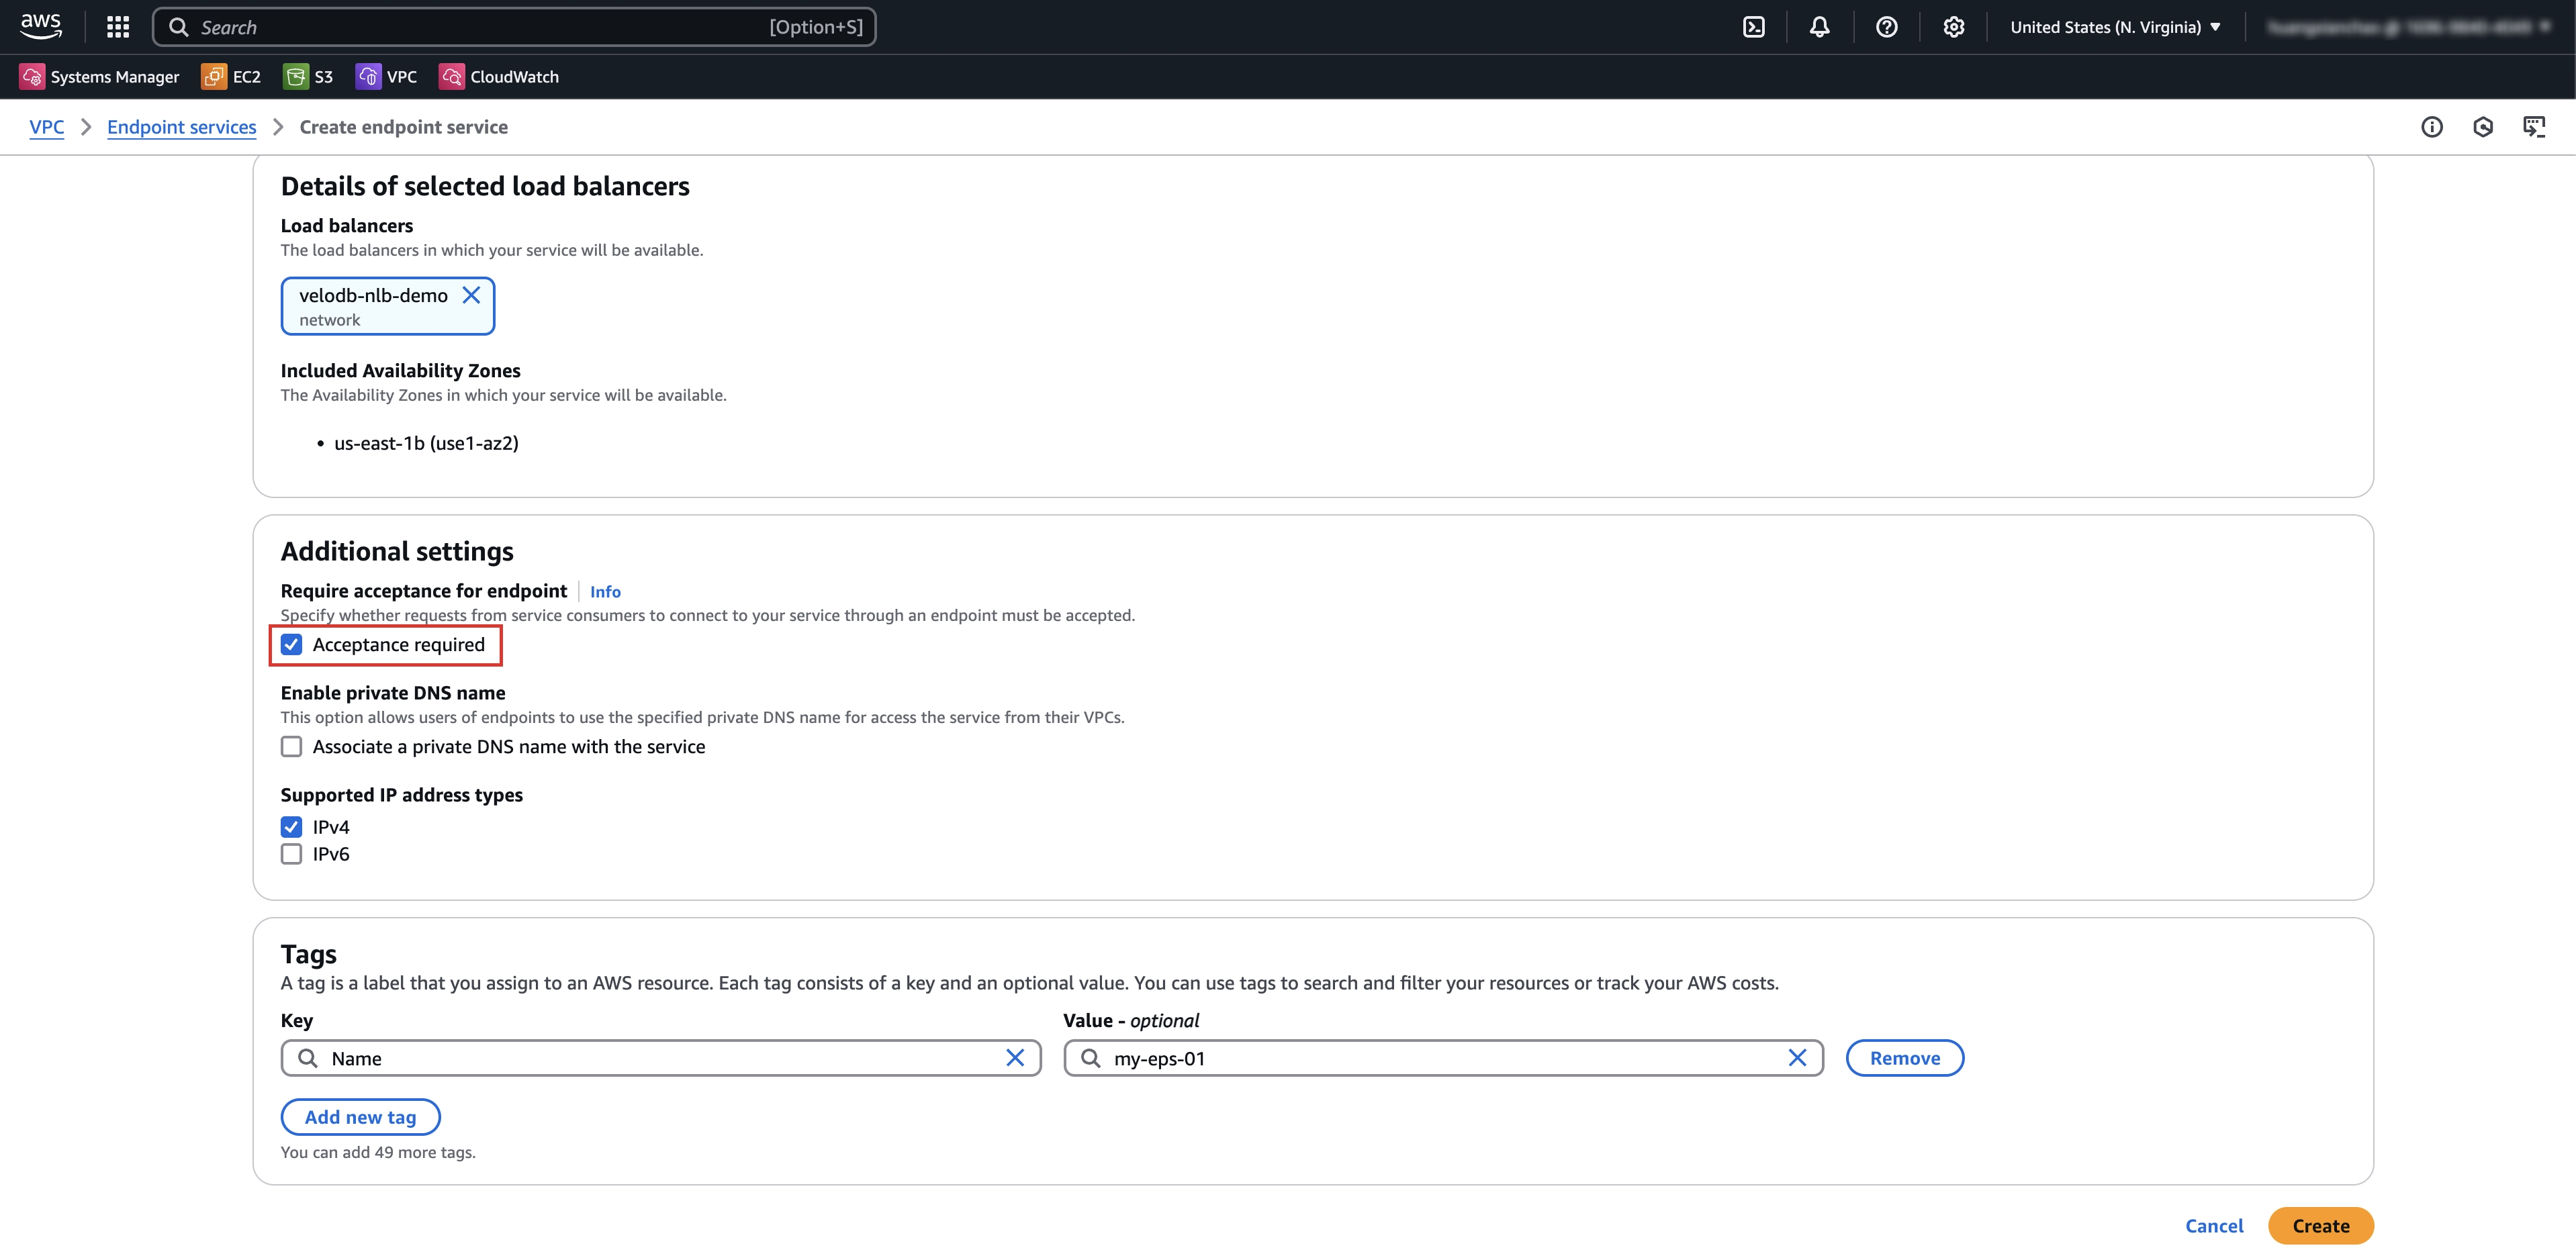The width and height of the screenshot is (2576, 1258).
Task: Clear the my-eps-01 tag value field
Action: click(1797, 1058)
